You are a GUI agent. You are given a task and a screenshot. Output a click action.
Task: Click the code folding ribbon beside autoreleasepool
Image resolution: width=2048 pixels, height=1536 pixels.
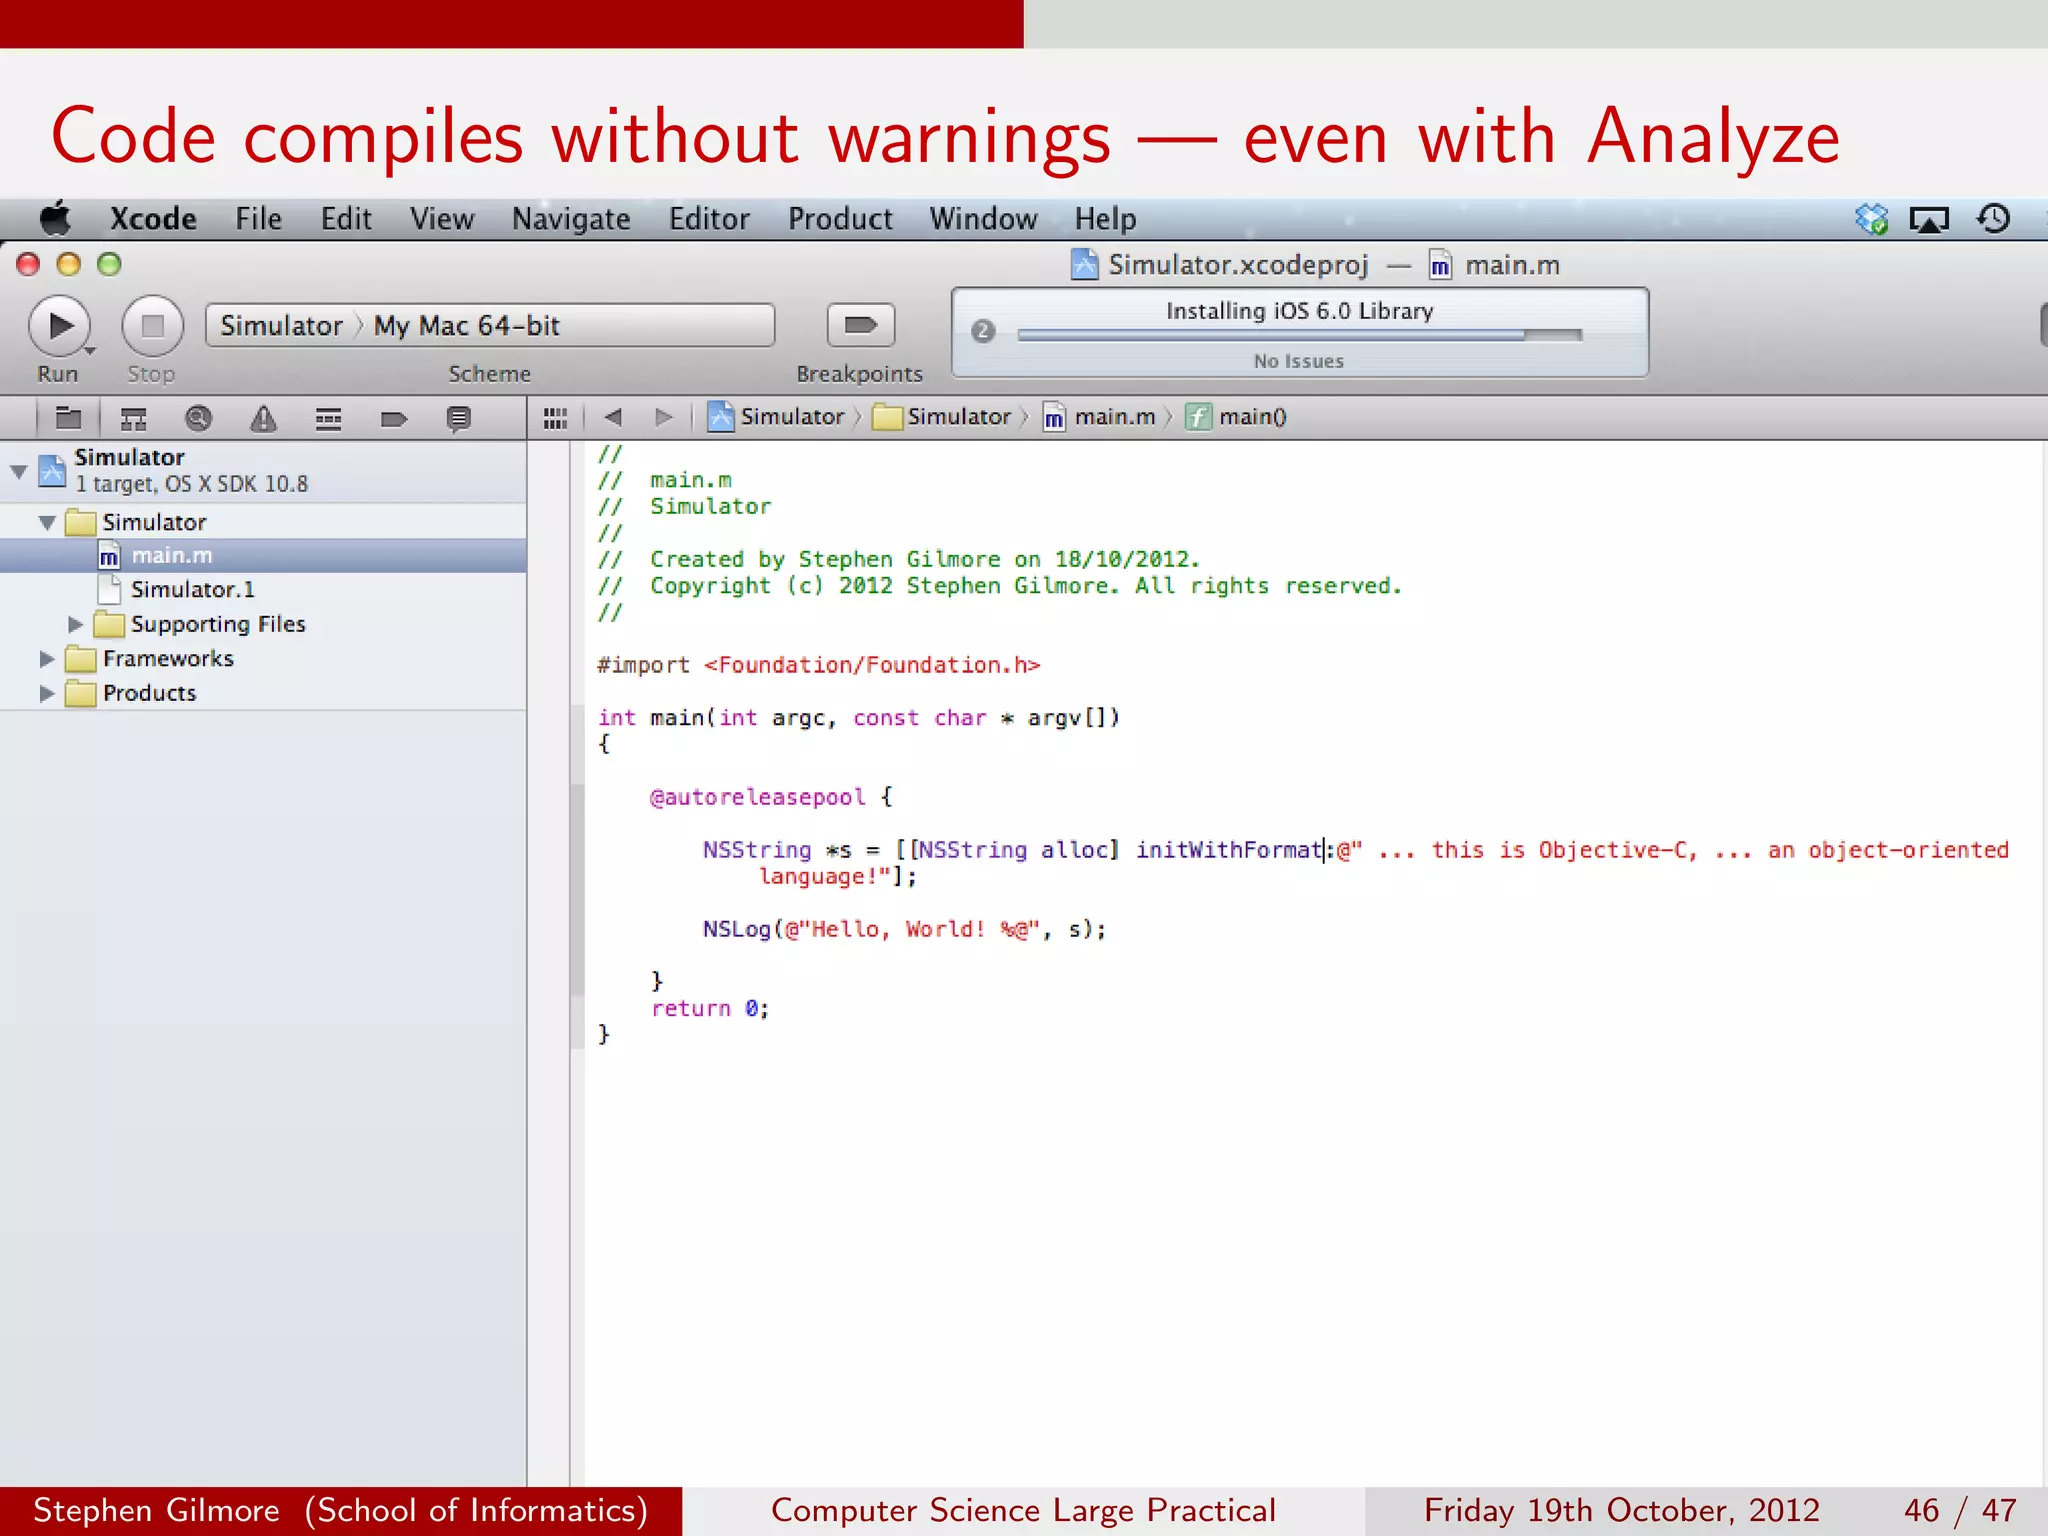click(x=577, y=890)
